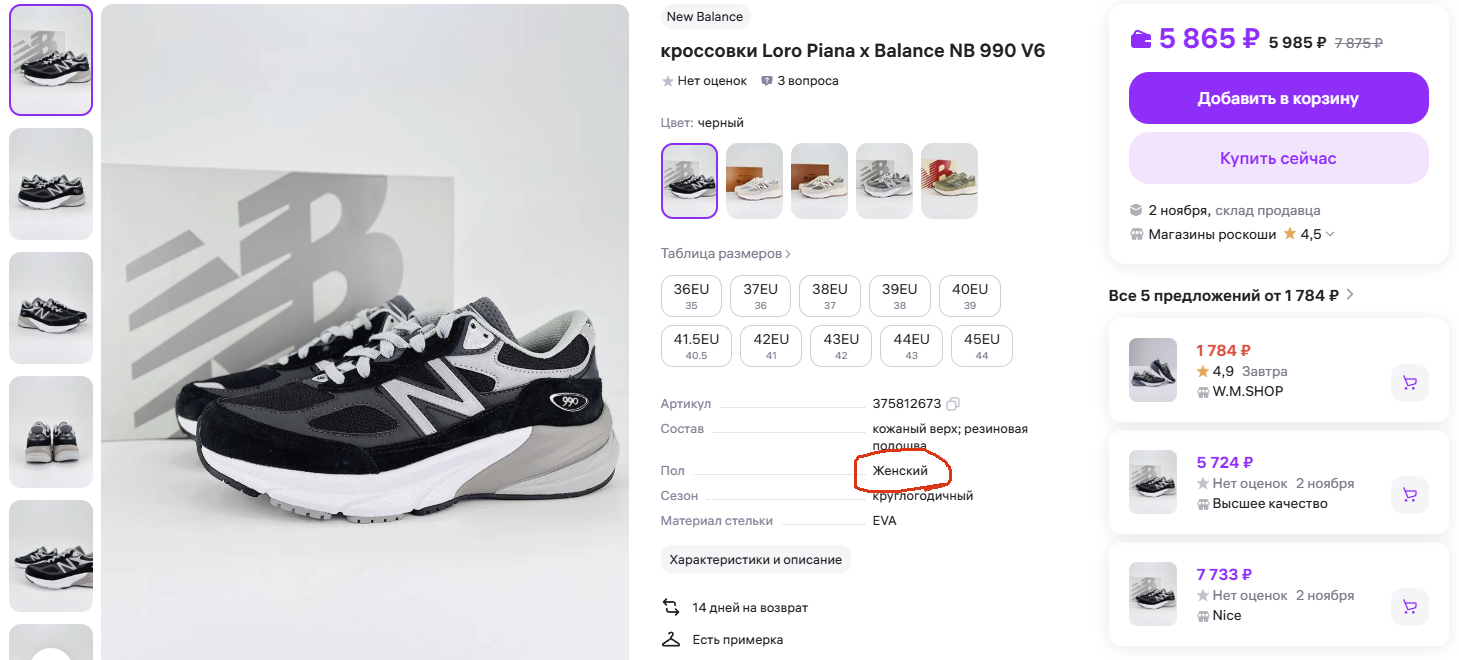Click the 14 дней на возврат icon
The height and width of the screenshot is (660, 1459).
pyautogui.click(x=670, y=607)
